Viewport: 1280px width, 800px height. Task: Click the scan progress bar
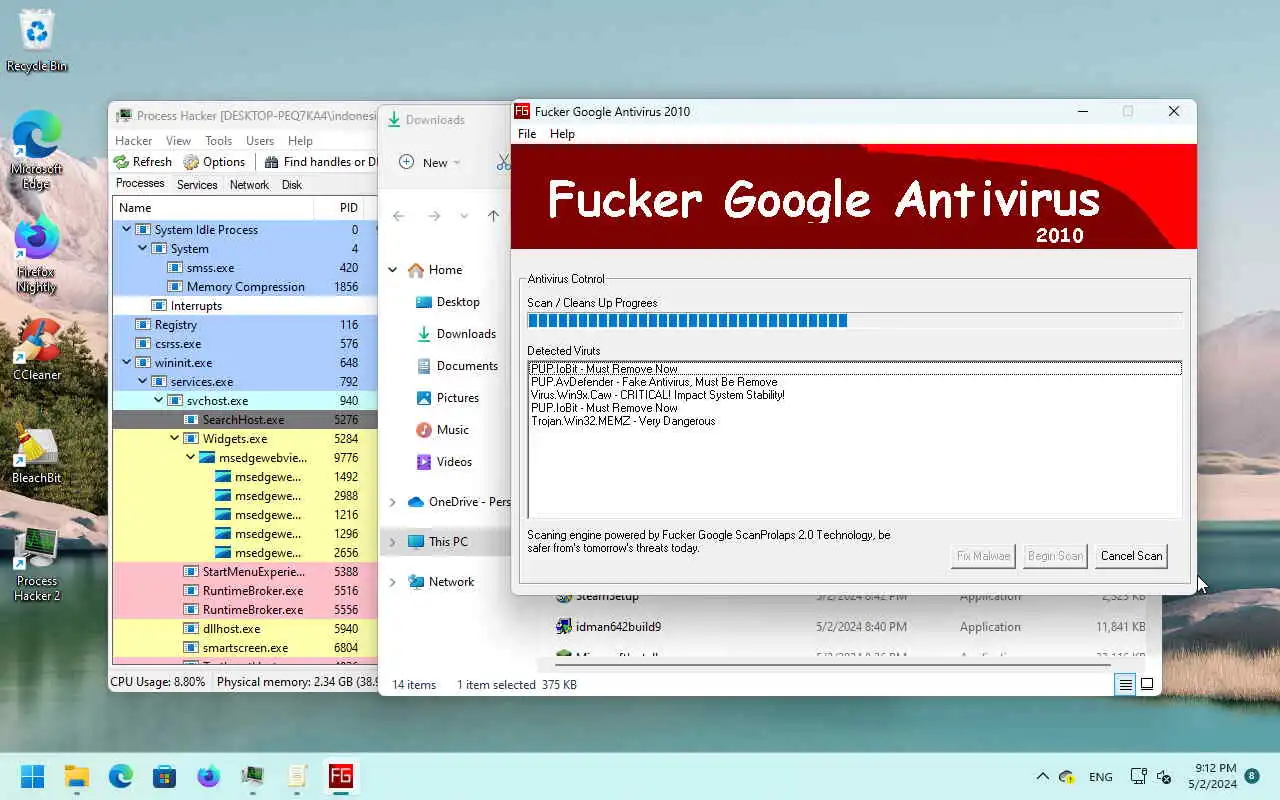pos(854,320)
